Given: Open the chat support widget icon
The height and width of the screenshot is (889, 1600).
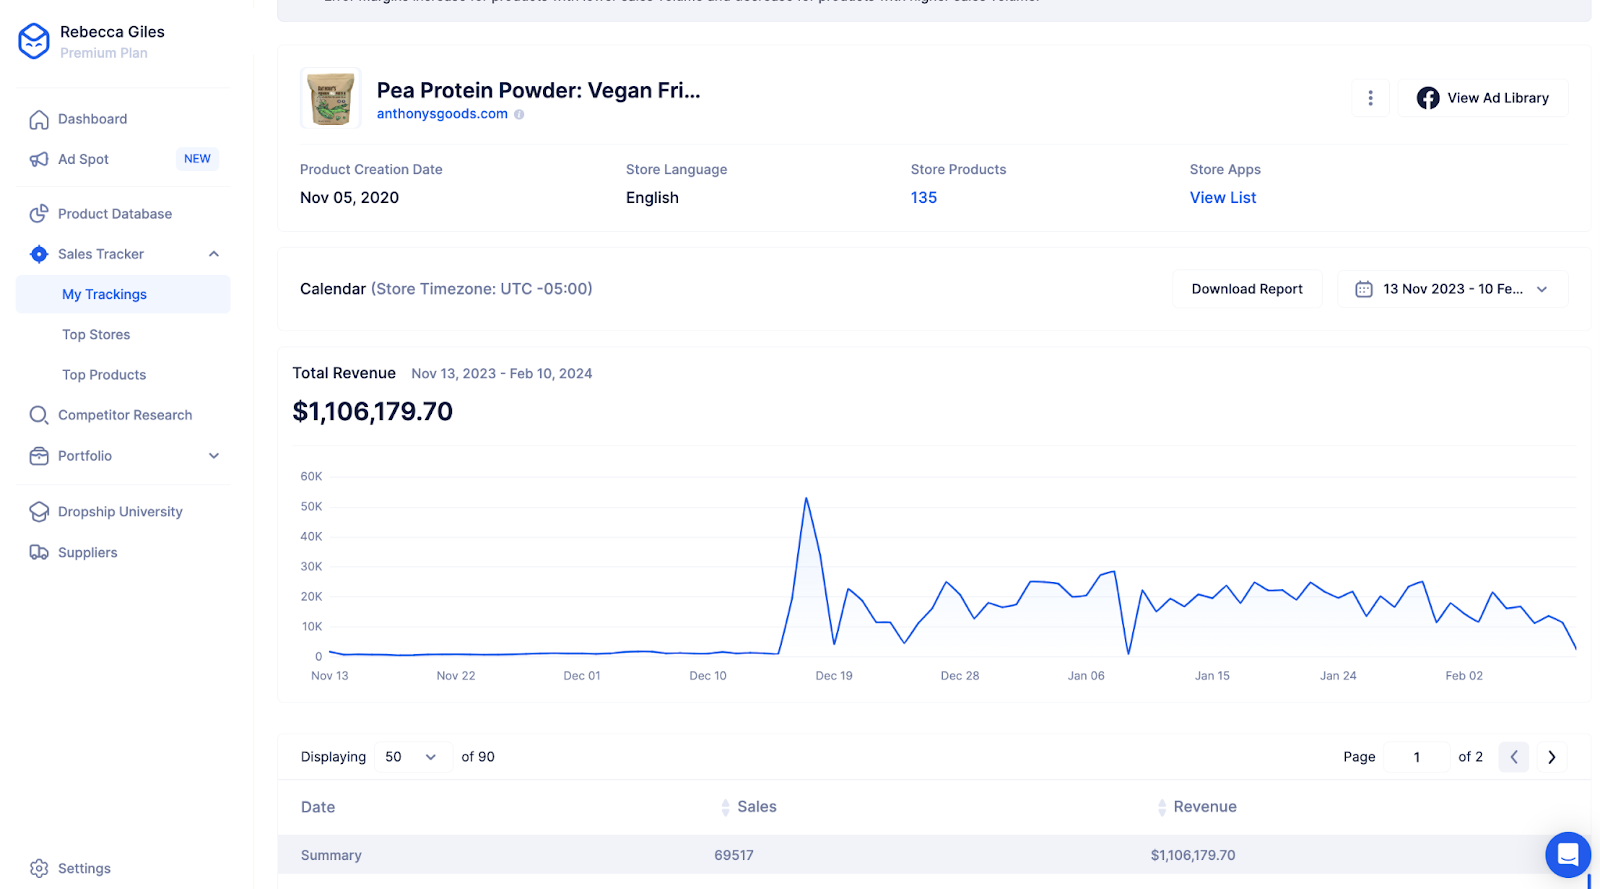Looking at the screenshot, I should (1567, 855).
